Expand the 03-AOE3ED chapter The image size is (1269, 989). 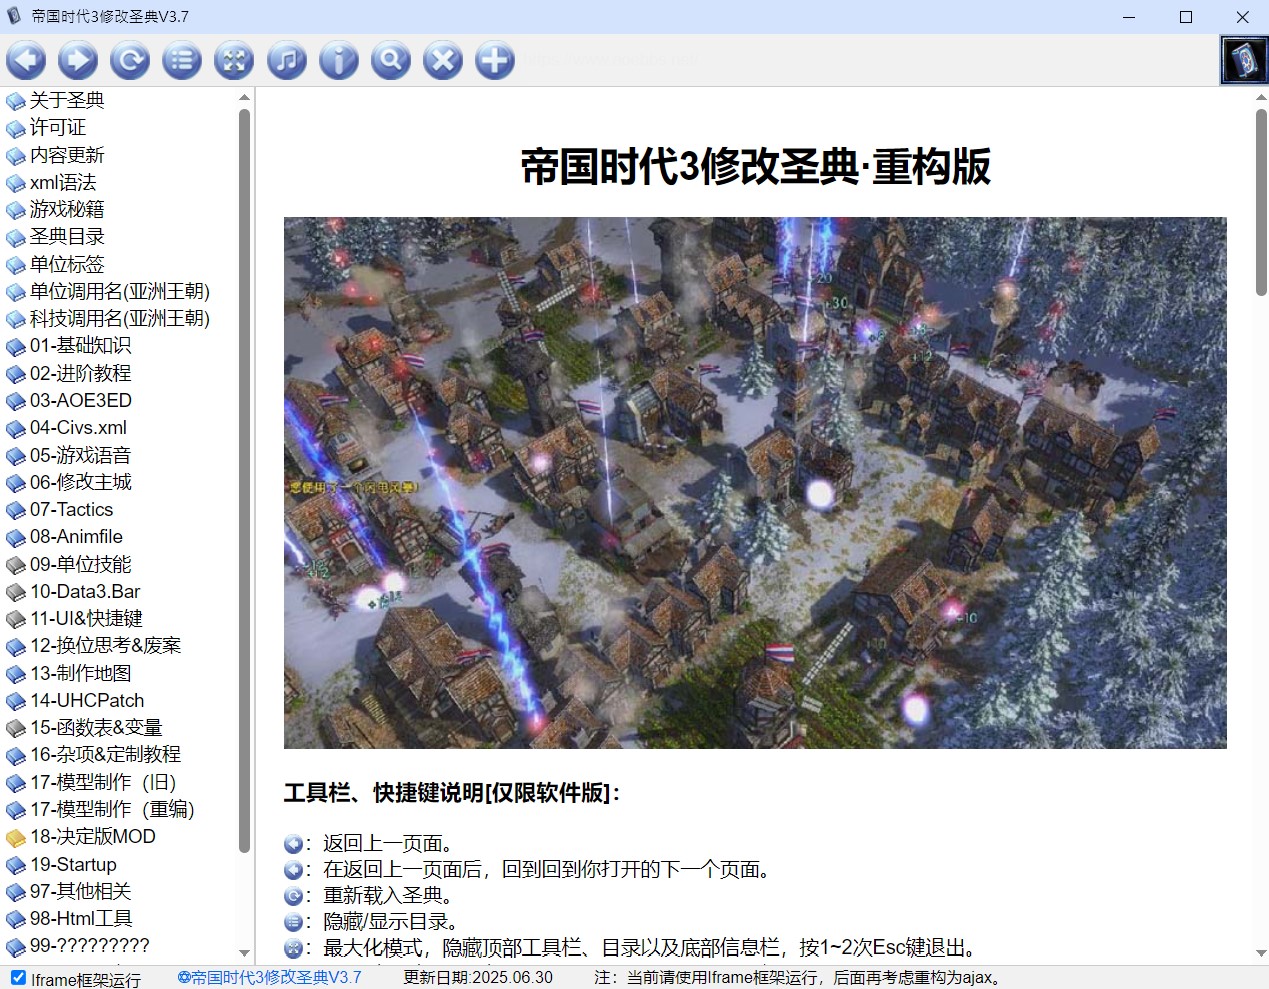(81, 400)
